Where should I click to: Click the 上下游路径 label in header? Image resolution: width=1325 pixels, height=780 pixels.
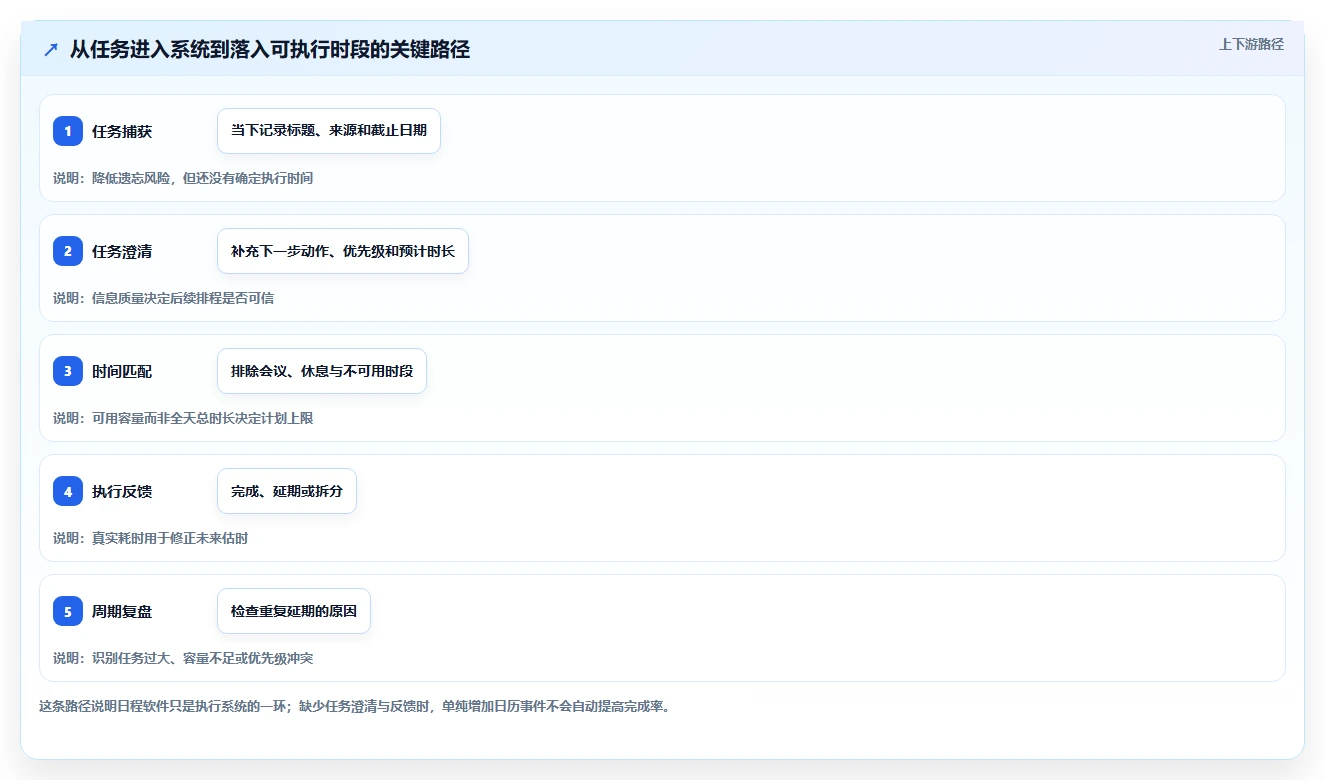(1251, 45)
